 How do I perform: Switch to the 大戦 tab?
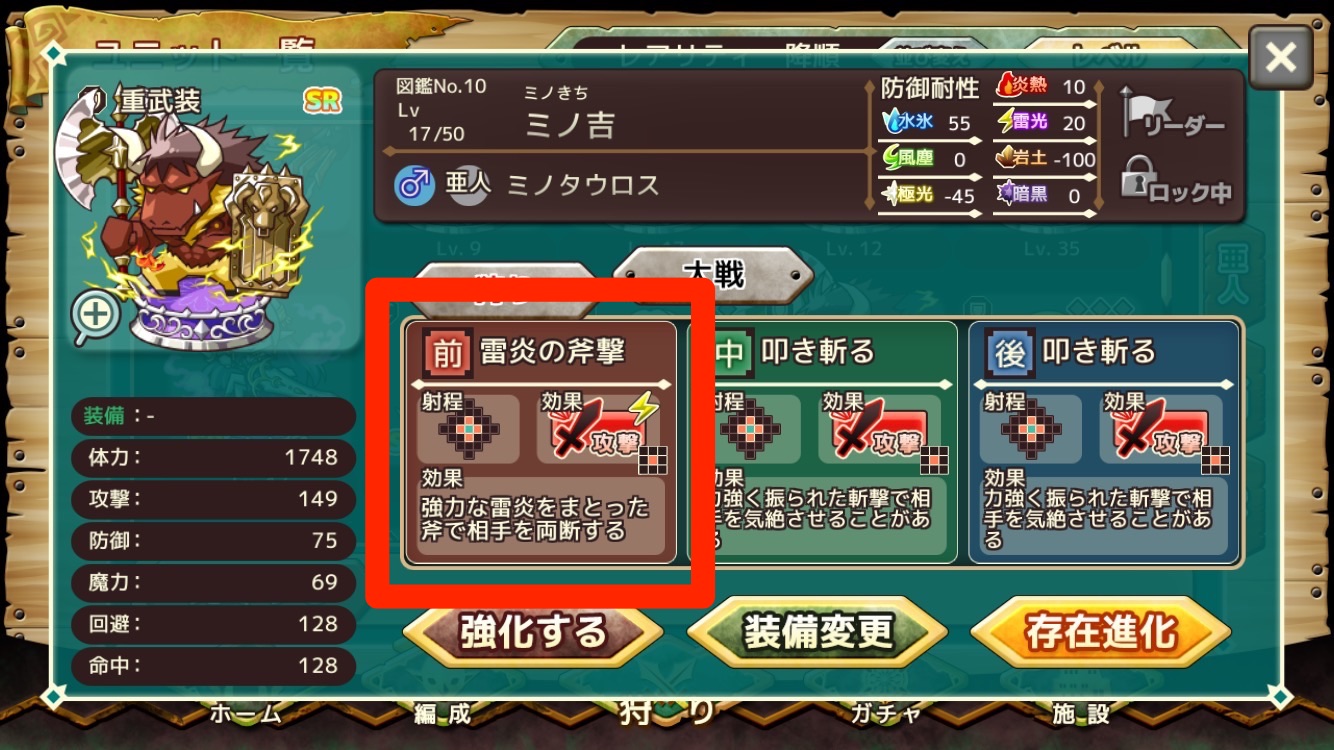click(x=713, y=274)
